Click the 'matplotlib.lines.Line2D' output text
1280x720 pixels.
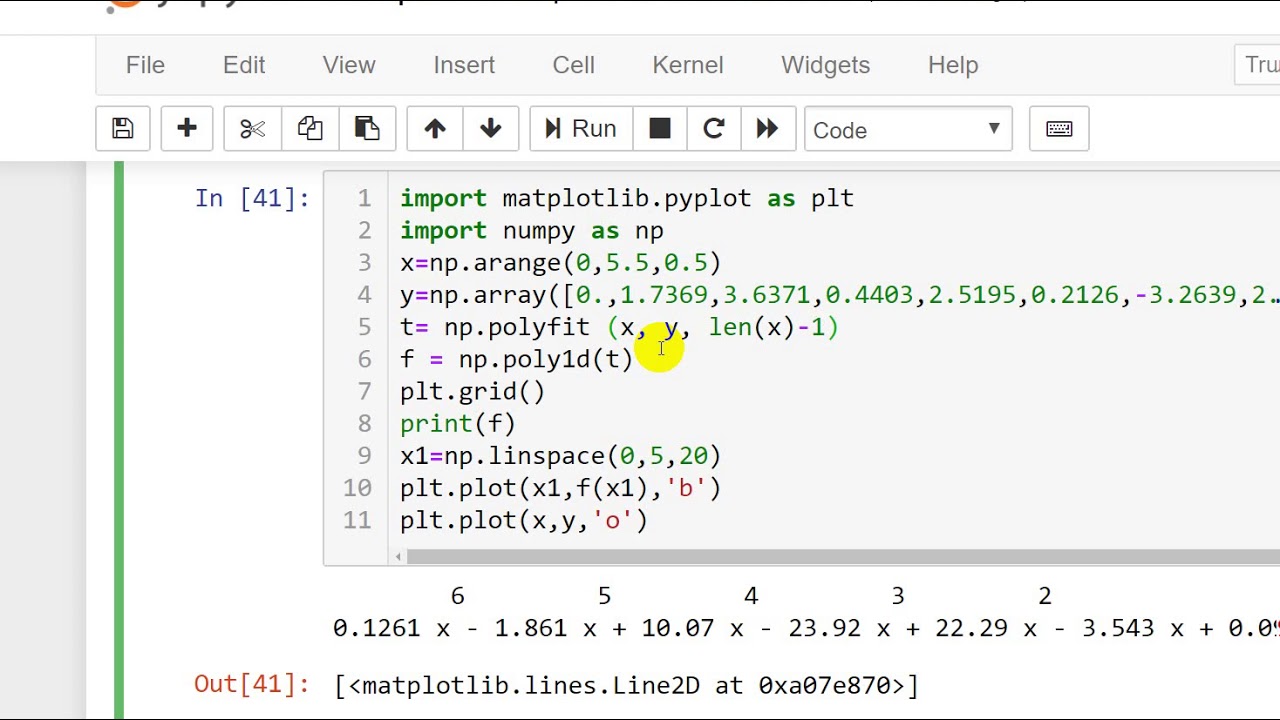tap(626, 685)
